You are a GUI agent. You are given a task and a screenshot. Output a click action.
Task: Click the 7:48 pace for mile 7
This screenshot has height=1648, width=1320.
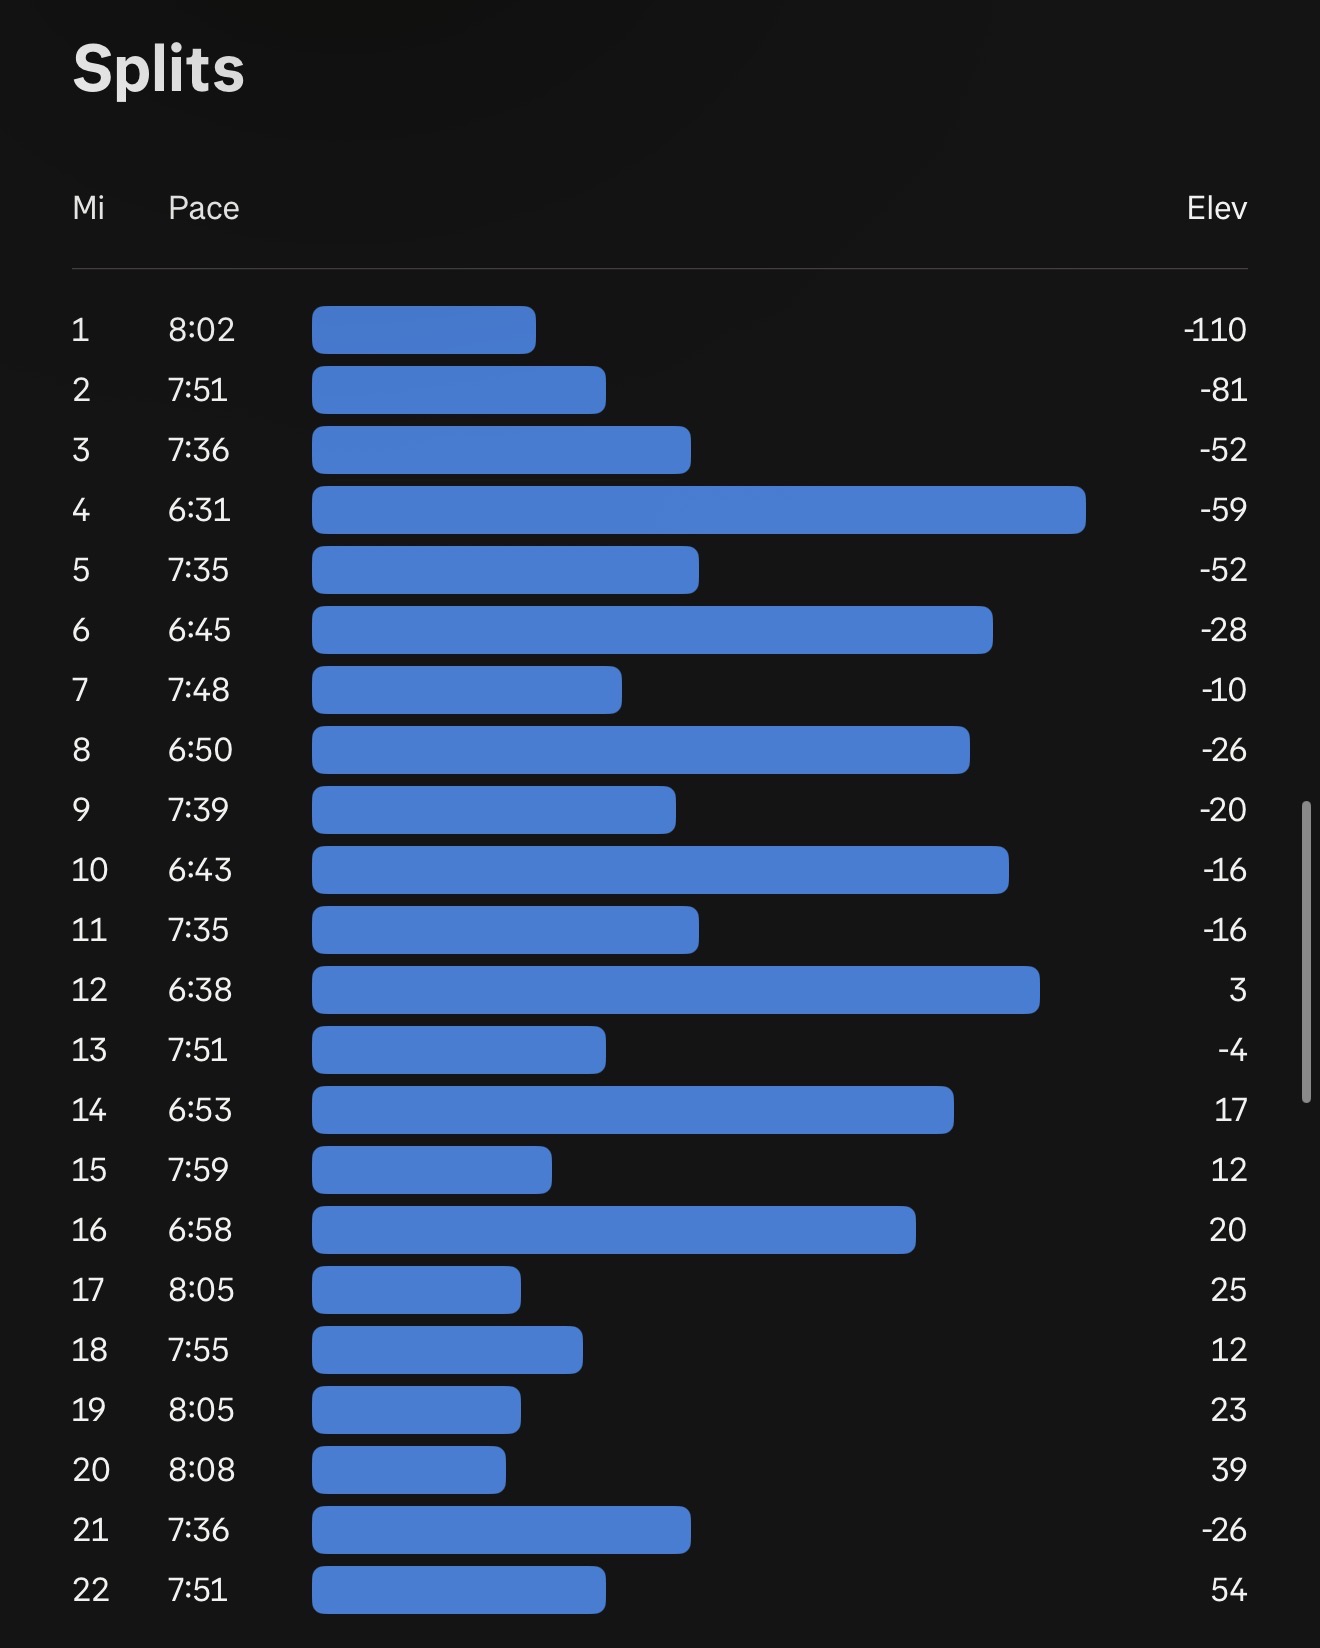coord(199,690)
